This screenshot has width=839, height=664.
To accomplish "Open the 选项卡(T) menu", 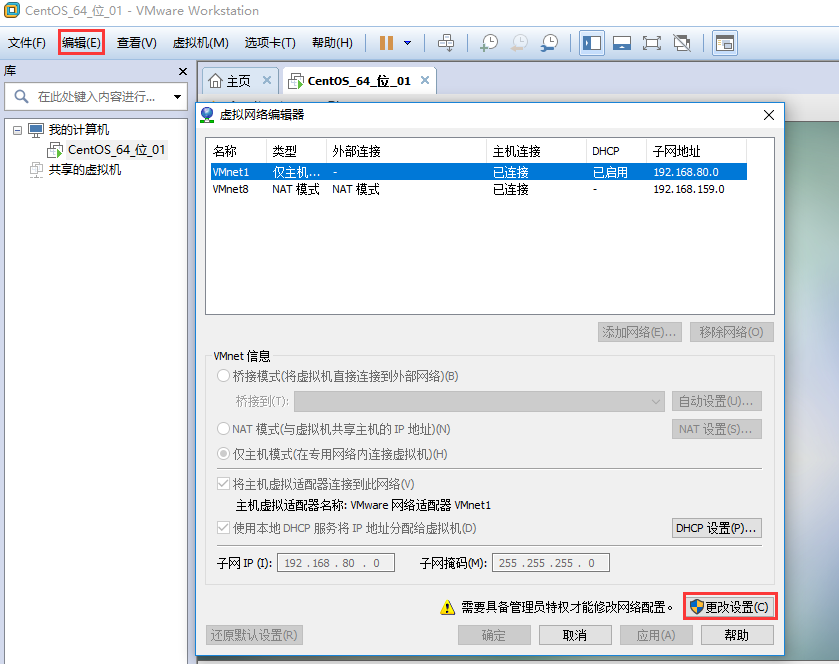I will [x=270, y=42].
